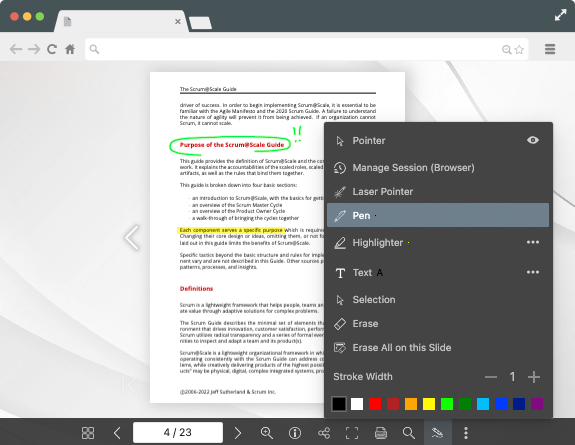Screen dimensions: 575x445
Task: Open the search icon in bottom toolbar
Action: 409,433
